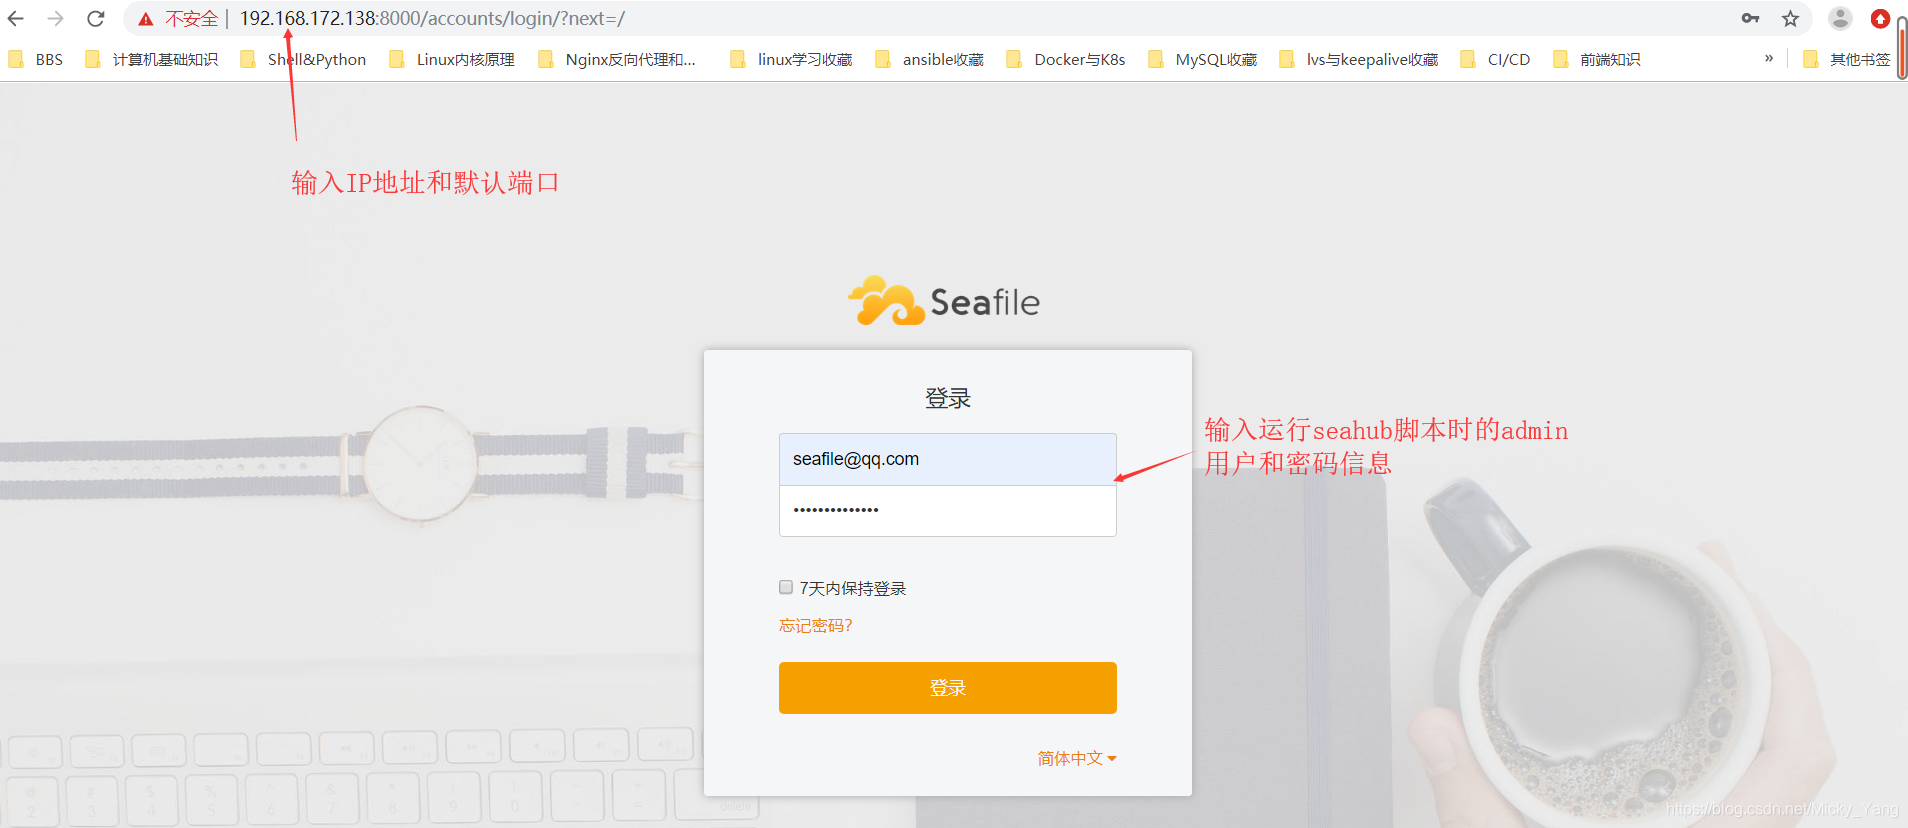The width and height of the screenshot is (1908, 828).
Task: Open the 简体中文 language dropdown
Action: (1077, 758)
